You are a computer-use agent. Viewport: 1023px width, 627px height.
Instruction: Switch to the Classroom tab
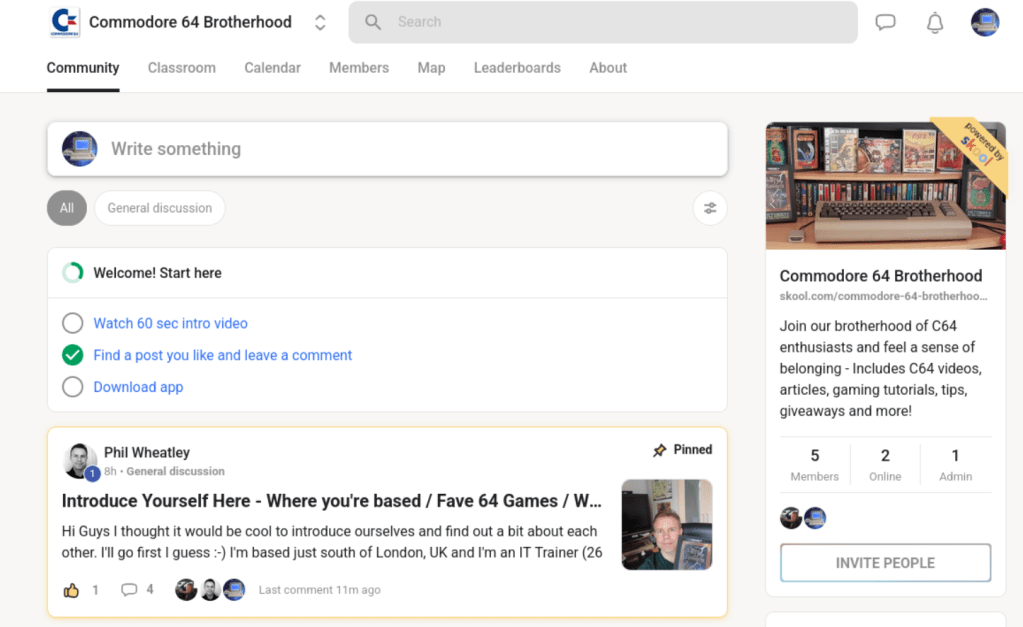(x=181, y=68)
